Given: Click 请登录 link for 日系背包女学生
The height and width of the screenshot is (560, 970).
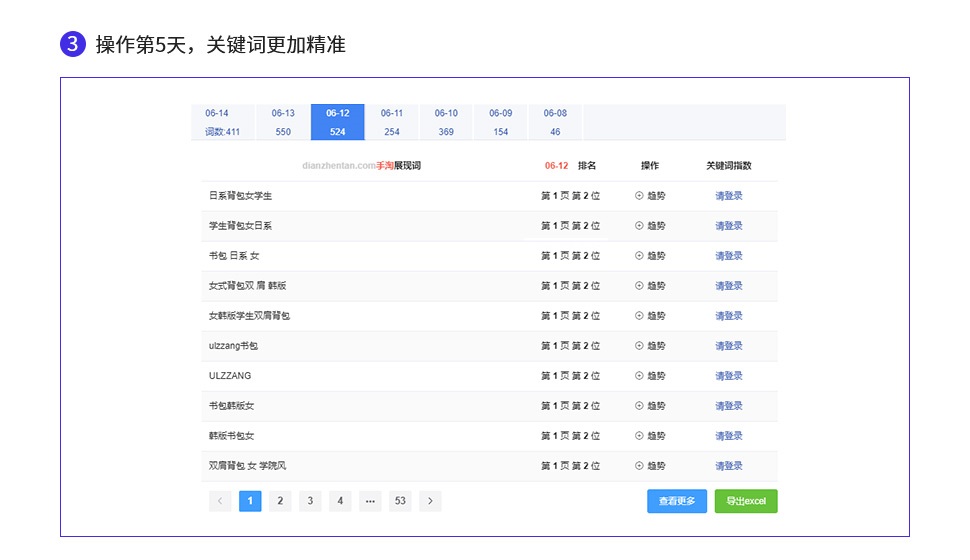Looking at the screenshot, I should 729,196.
